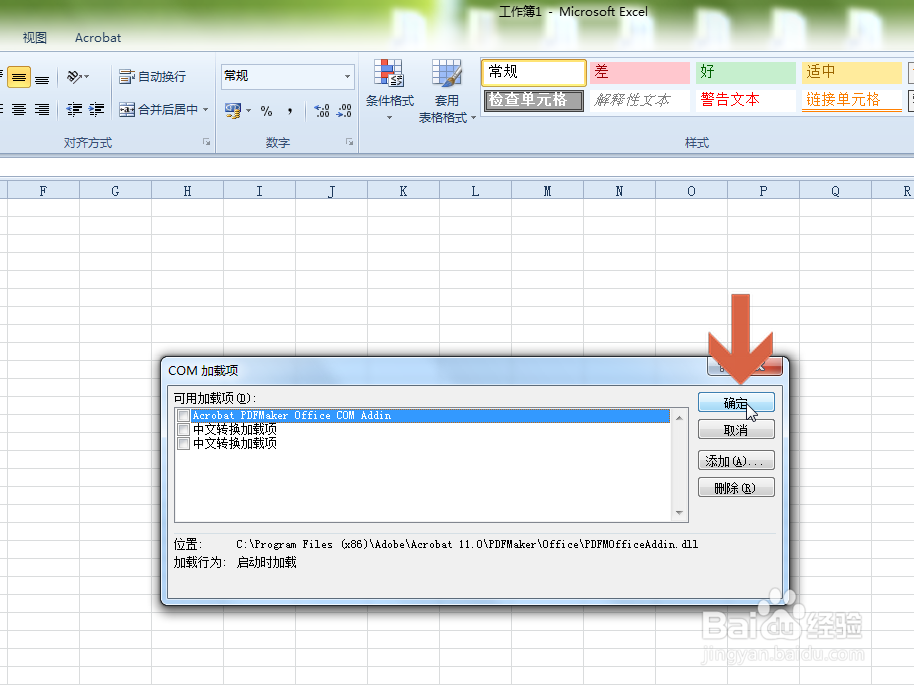Click 添加(A)... button
914x685 pixels.
736,461
